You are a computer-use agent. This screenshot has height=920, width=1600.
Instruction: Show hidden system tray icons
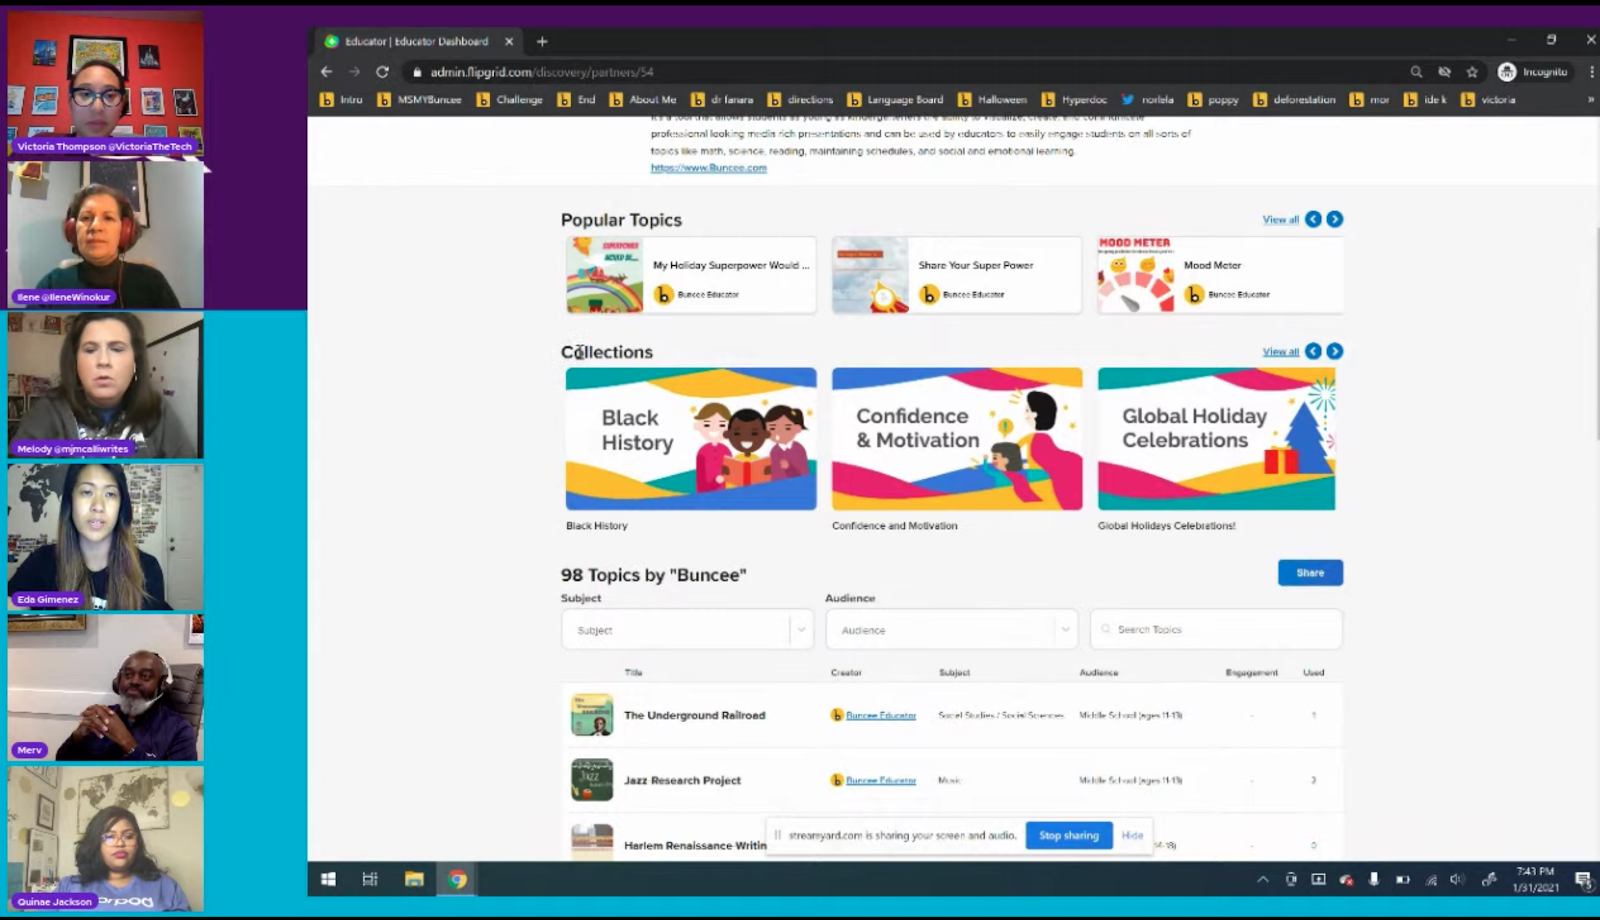[x=1263, y=880]
